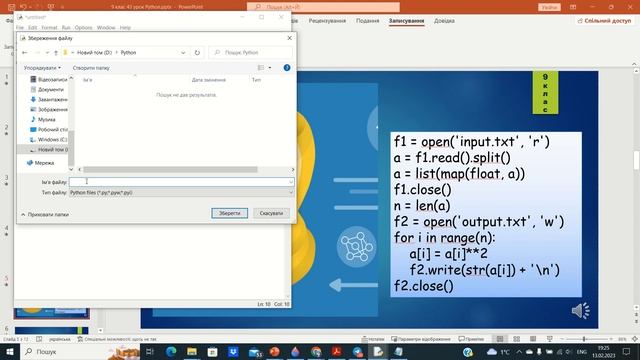Open File Explorer from taskbar
640x360 pixels.
point(192,351)
